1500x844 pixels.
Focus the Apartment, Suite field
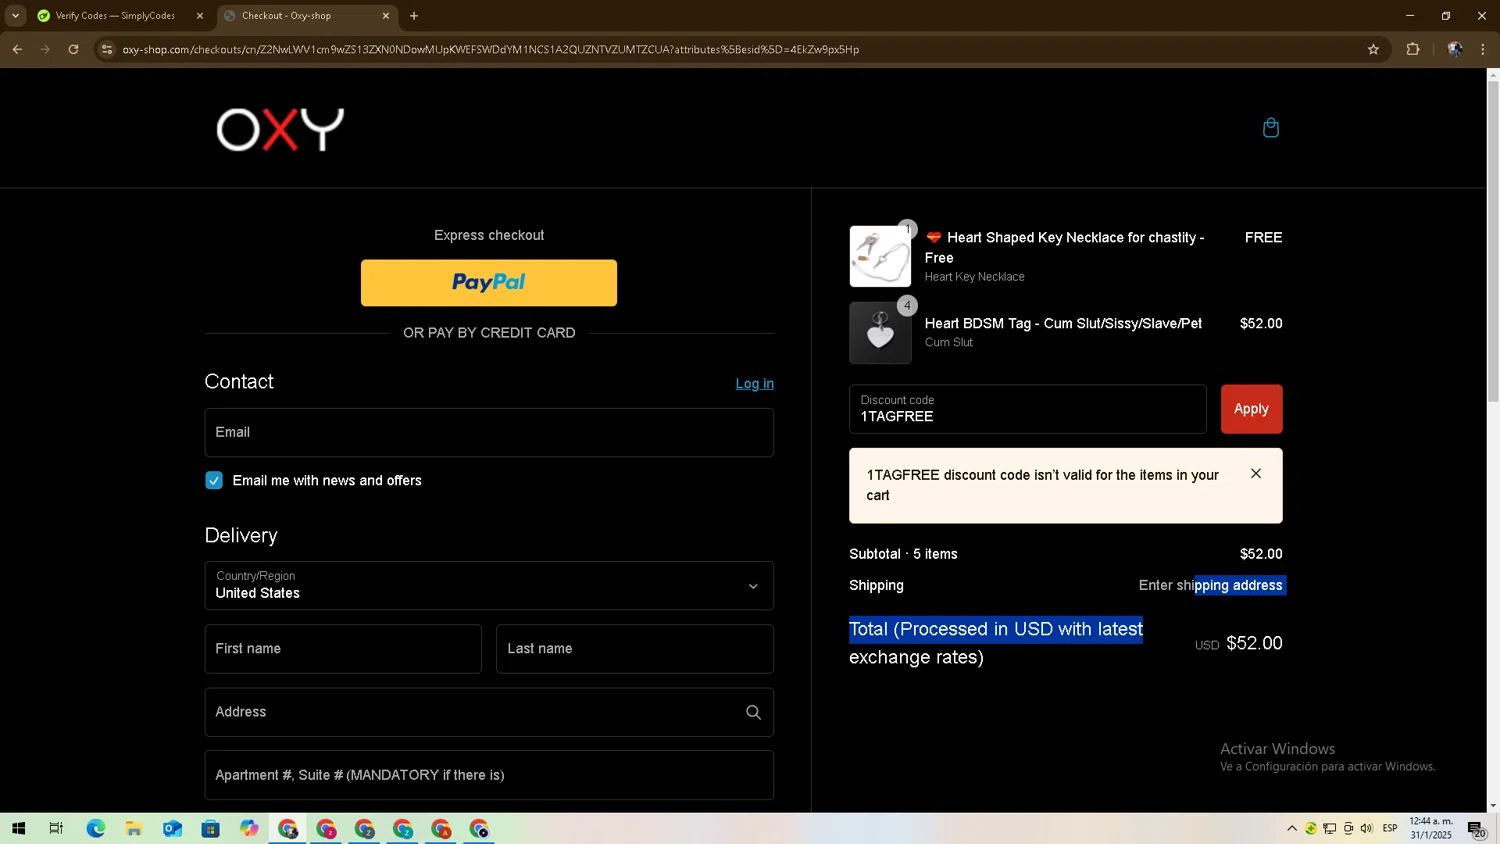(x=489, y=775)
